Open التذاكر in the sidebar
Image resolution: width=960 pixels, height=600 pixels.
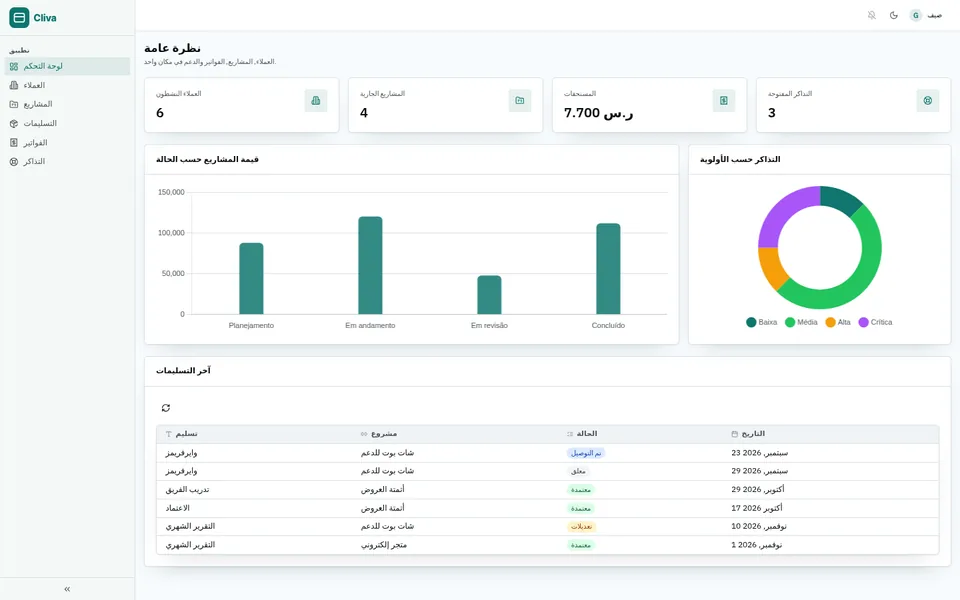(x=67, y=162)
